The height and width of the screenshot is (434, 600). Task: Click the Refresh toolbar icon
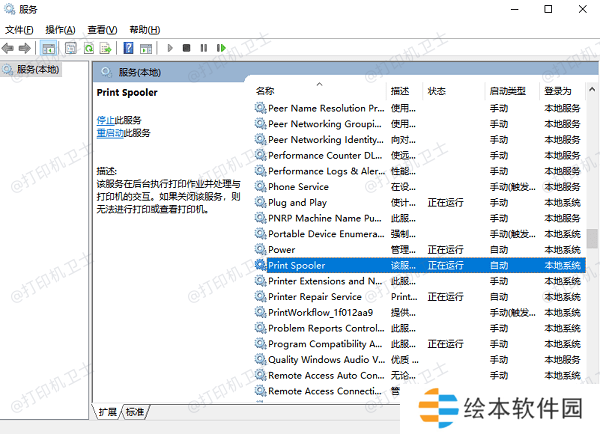pos(89,47)
